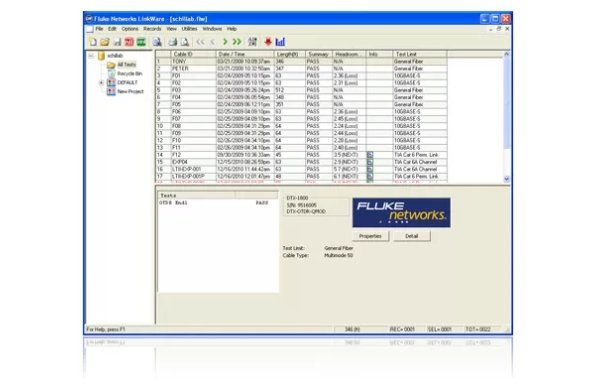The width and height of the screenshot is (600, 390).
Task: Click the Print Preview toolbar icon
Action: coord(185,42)
